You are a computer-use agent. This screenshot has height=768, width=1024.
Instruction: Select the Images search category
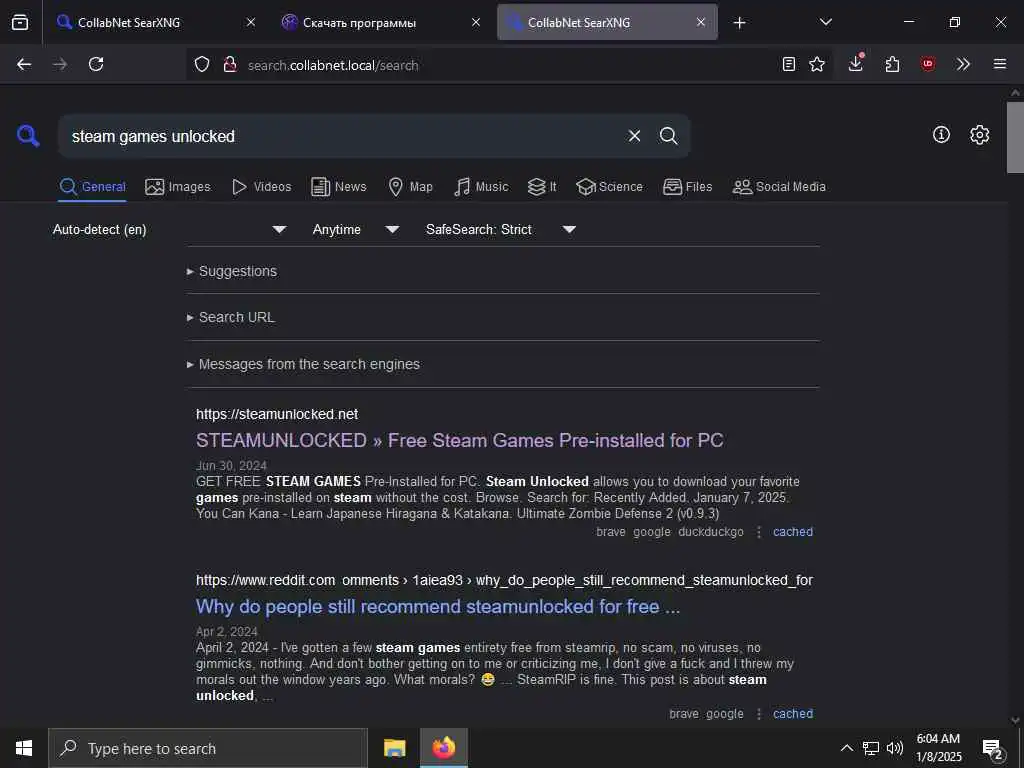point(178,187)
